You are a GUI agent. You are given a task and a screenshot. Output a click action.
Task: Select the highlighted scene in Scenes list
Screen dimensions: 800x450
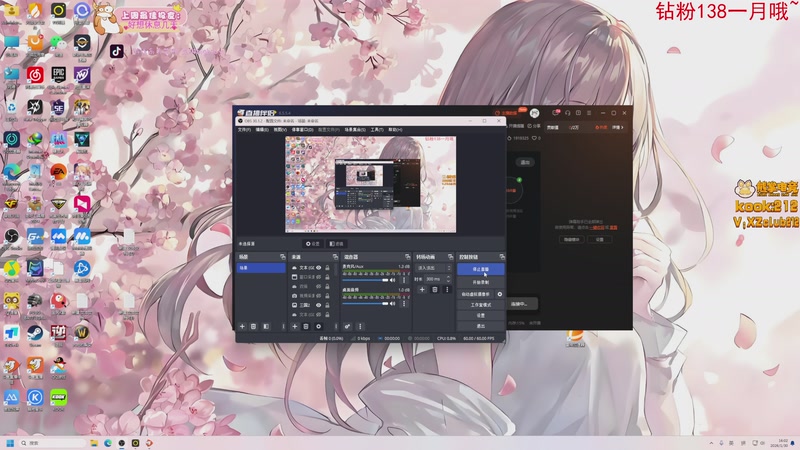tap(261, 268)
